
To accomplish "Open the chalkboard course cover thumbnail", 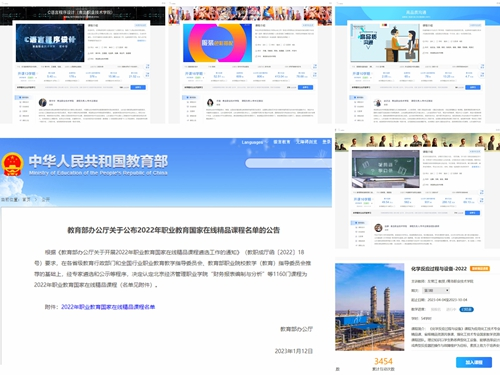I will click(x=386, y=169).
